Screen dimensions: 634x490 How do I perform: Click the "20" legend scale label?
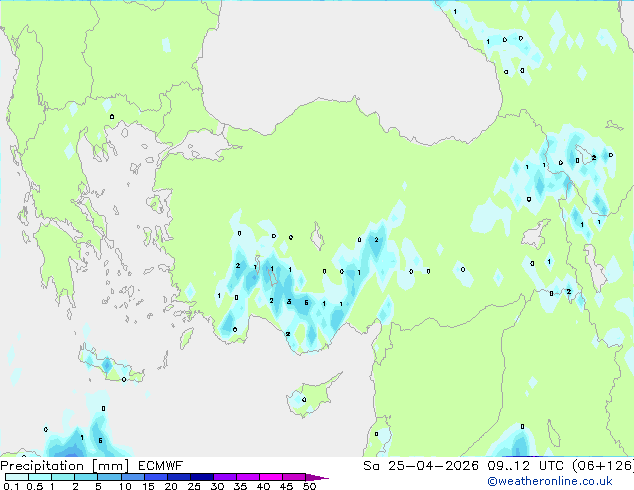tap(171, 486)
